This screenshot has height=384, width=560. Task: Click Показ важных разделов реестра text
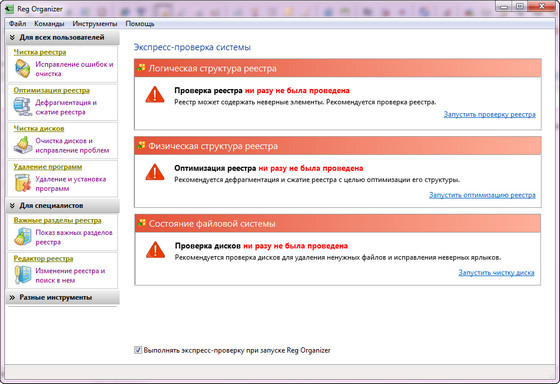[x=74, y=237]
